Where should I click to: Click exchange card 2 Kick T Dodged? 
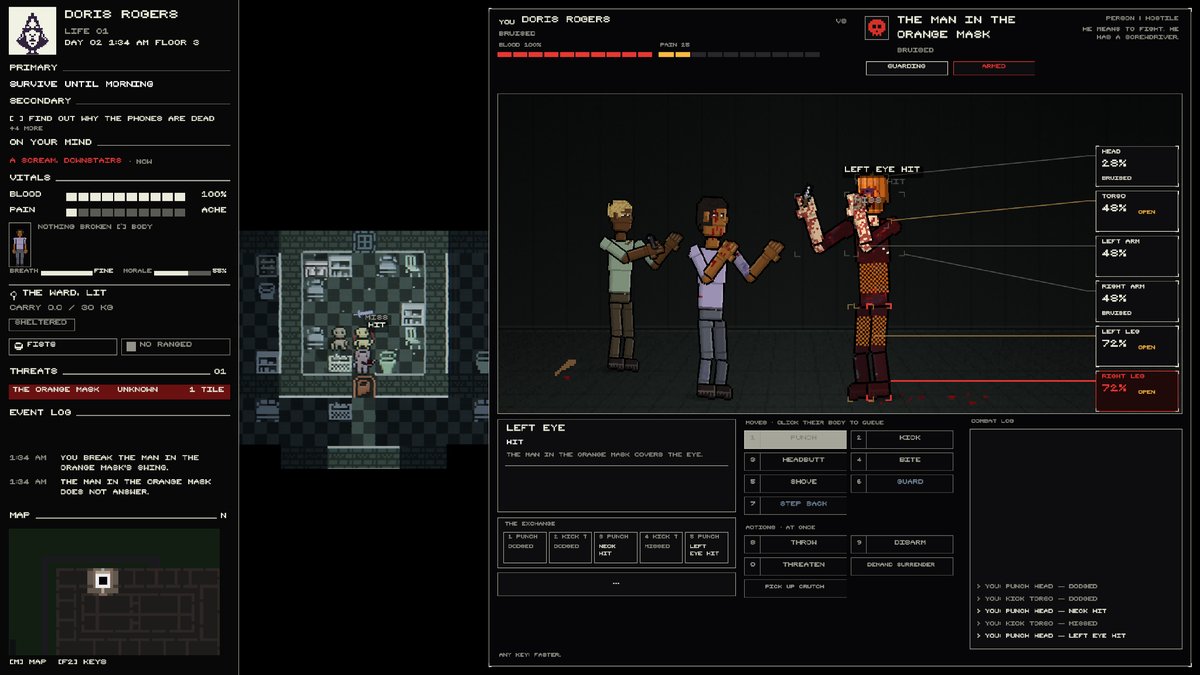(x=570, y=547)
